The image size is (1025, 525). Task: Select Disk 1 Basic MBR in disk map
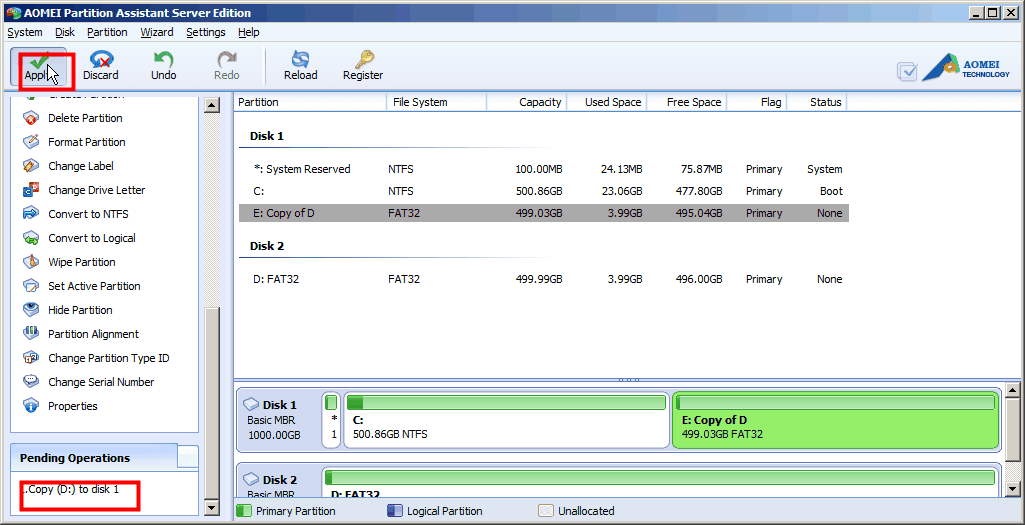tap(278, 420)
